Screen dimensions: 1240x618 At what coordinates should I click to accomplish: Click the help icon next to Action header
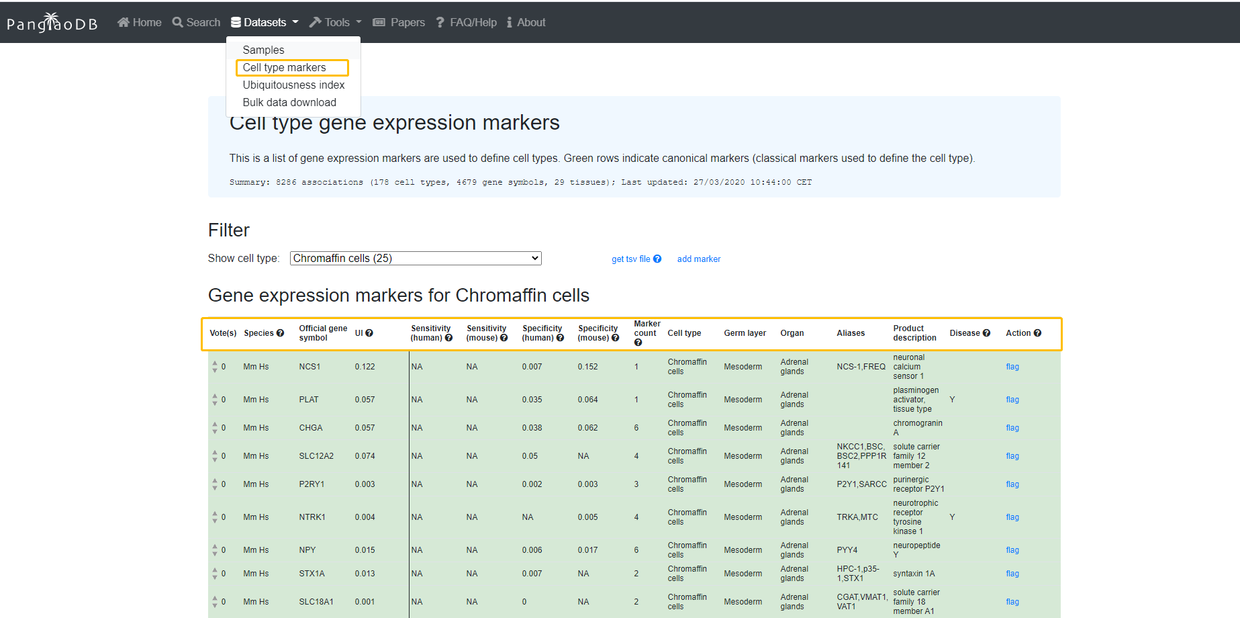(x=1037, y=333)
